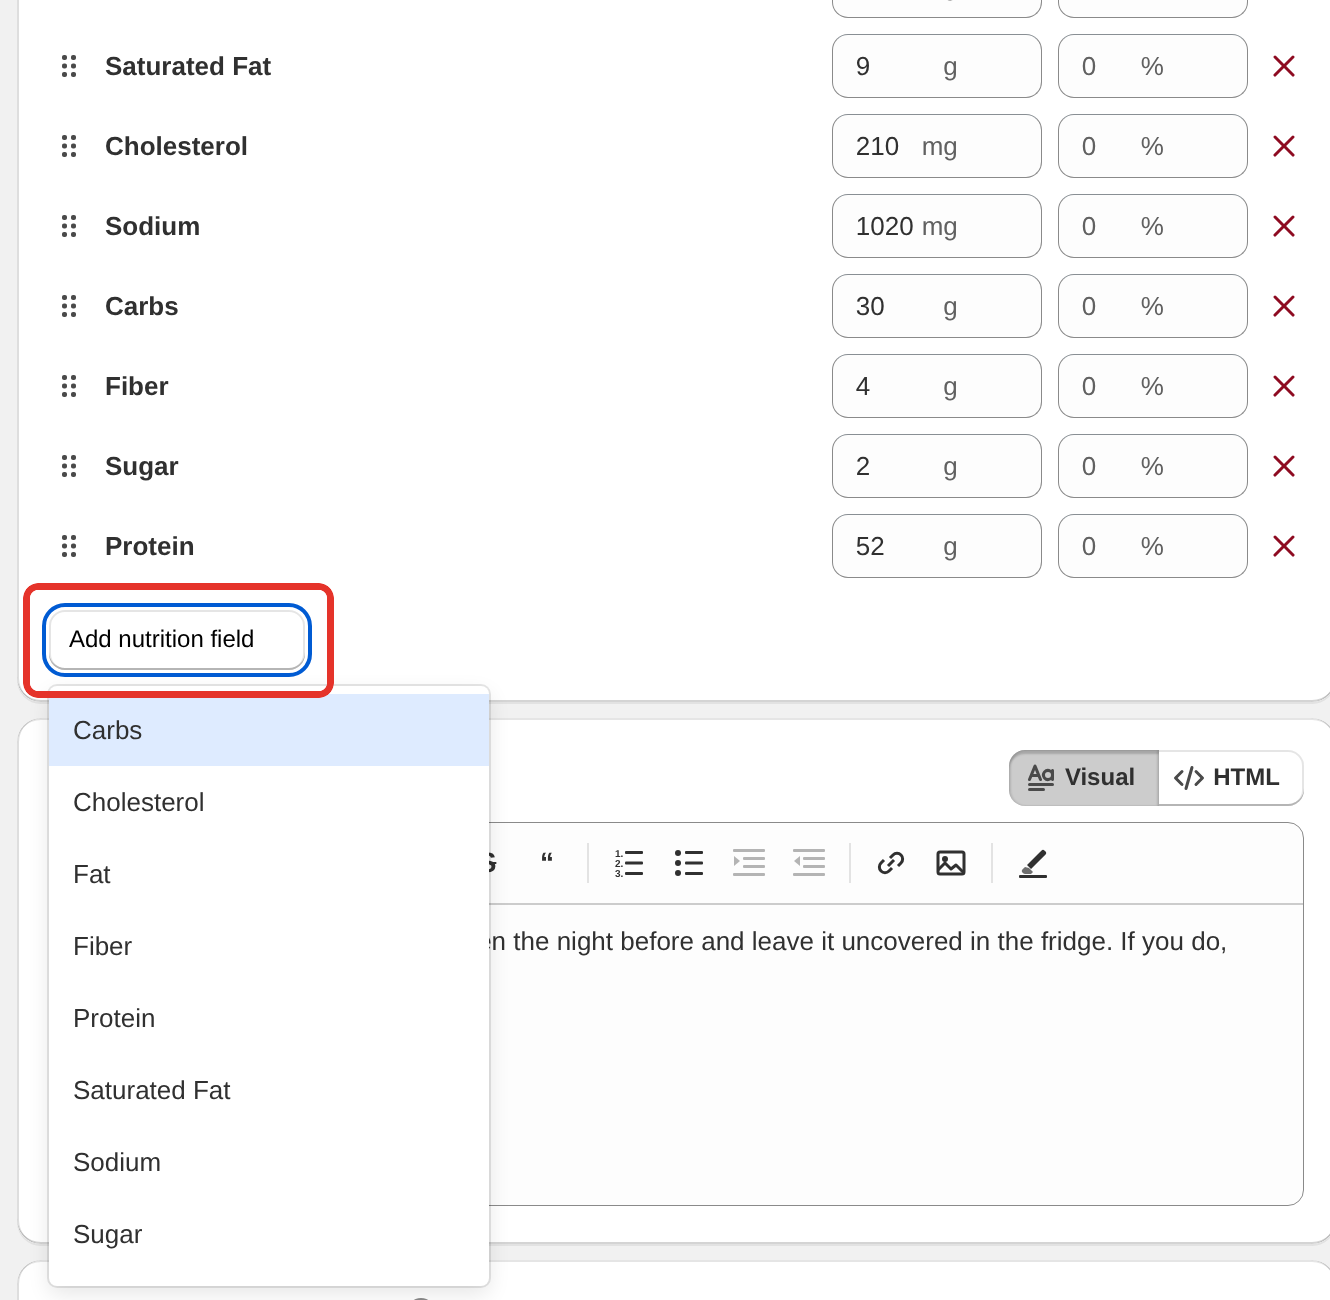Edit the Carbs amount field
The image size is (1330, 1300).
(937, 306)
